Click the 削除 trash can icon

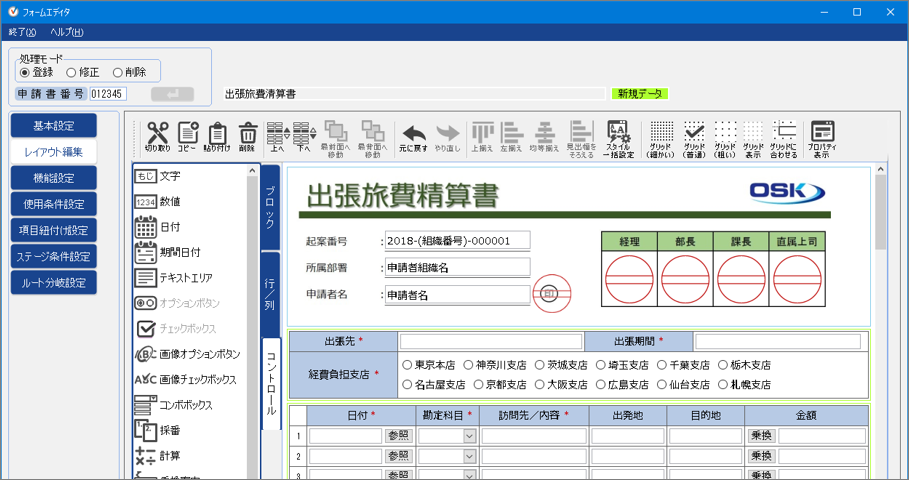(248, 137)
